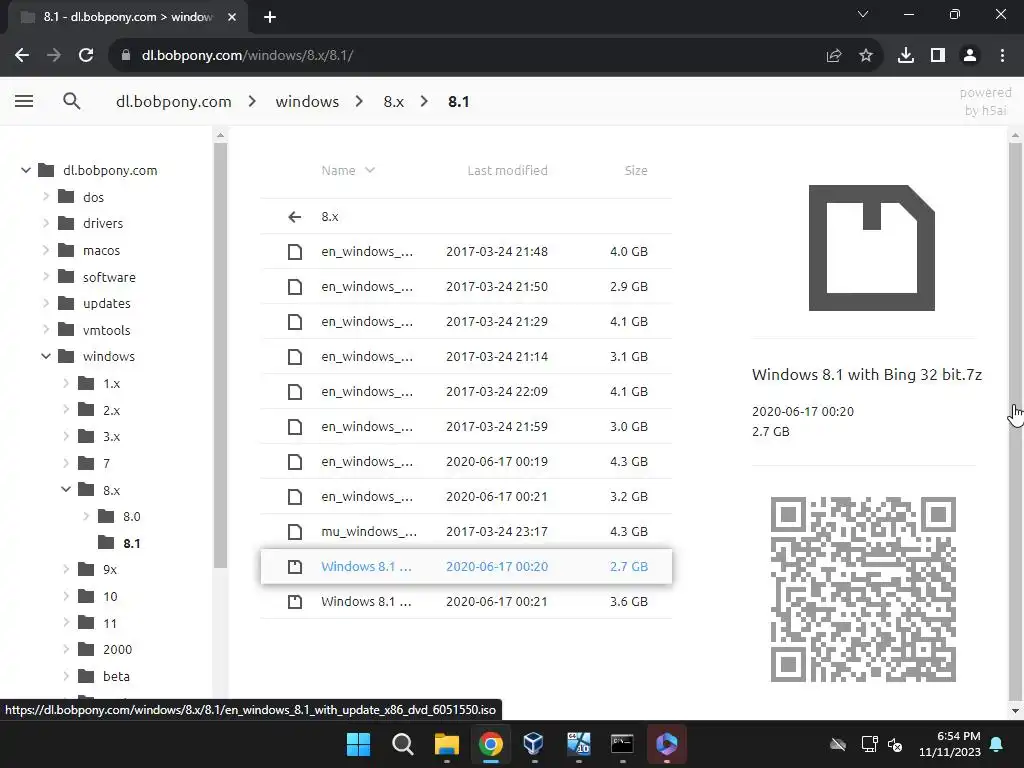The image size is (1024, 768).
Task: Open the hamburger sidebar menu icon
Action: (24, 101)
